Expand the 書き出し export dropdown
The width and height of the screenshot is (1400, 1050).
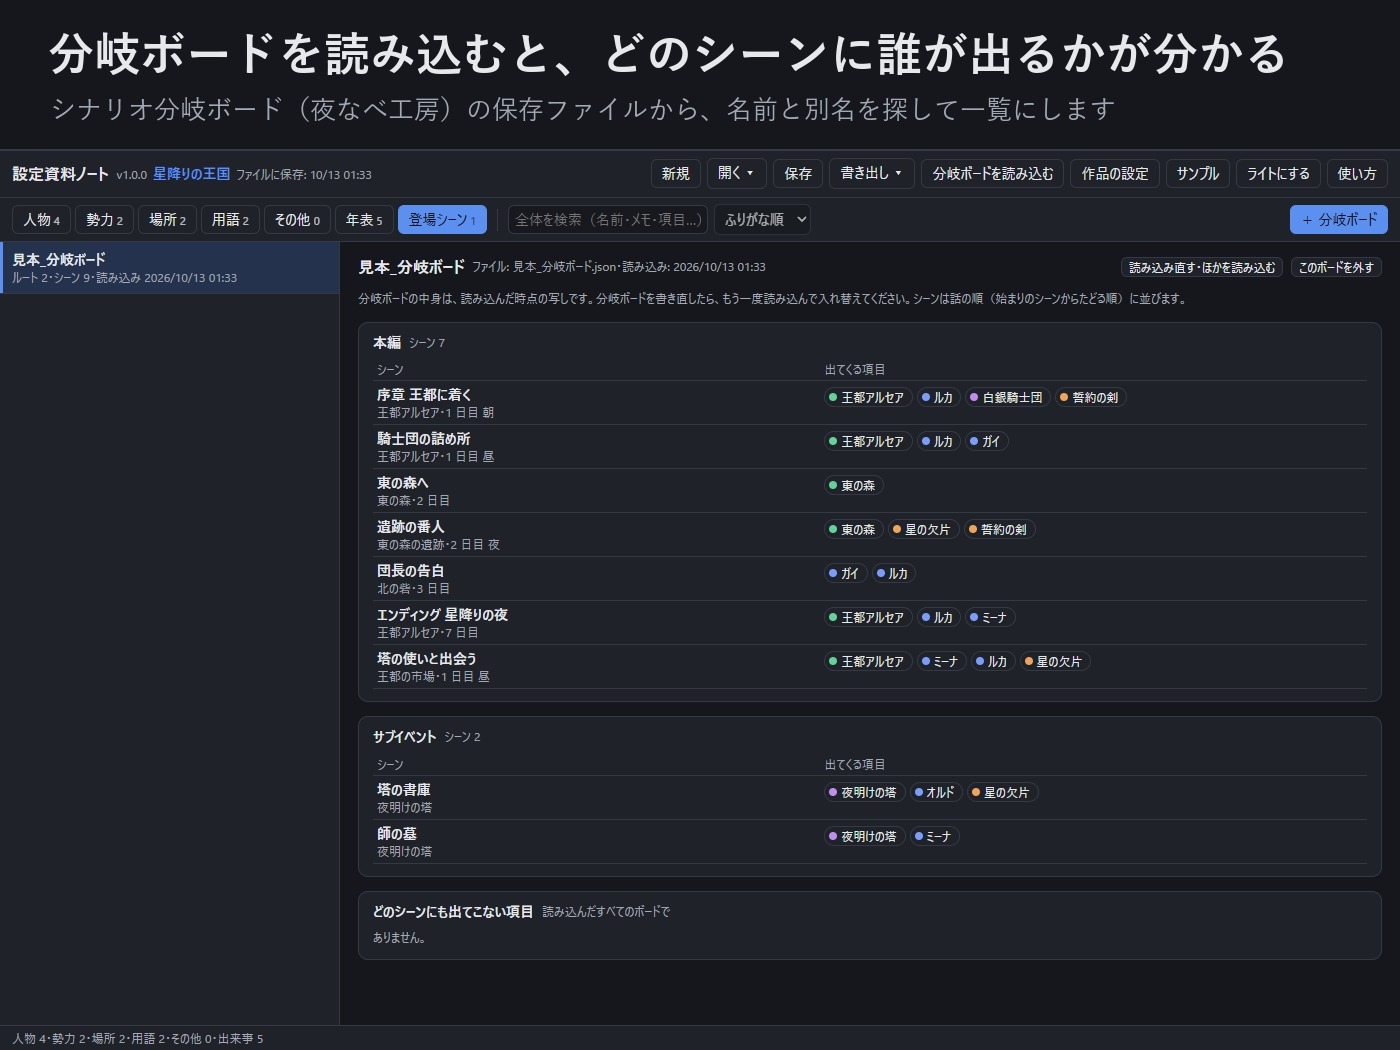[x=871, y=174]
